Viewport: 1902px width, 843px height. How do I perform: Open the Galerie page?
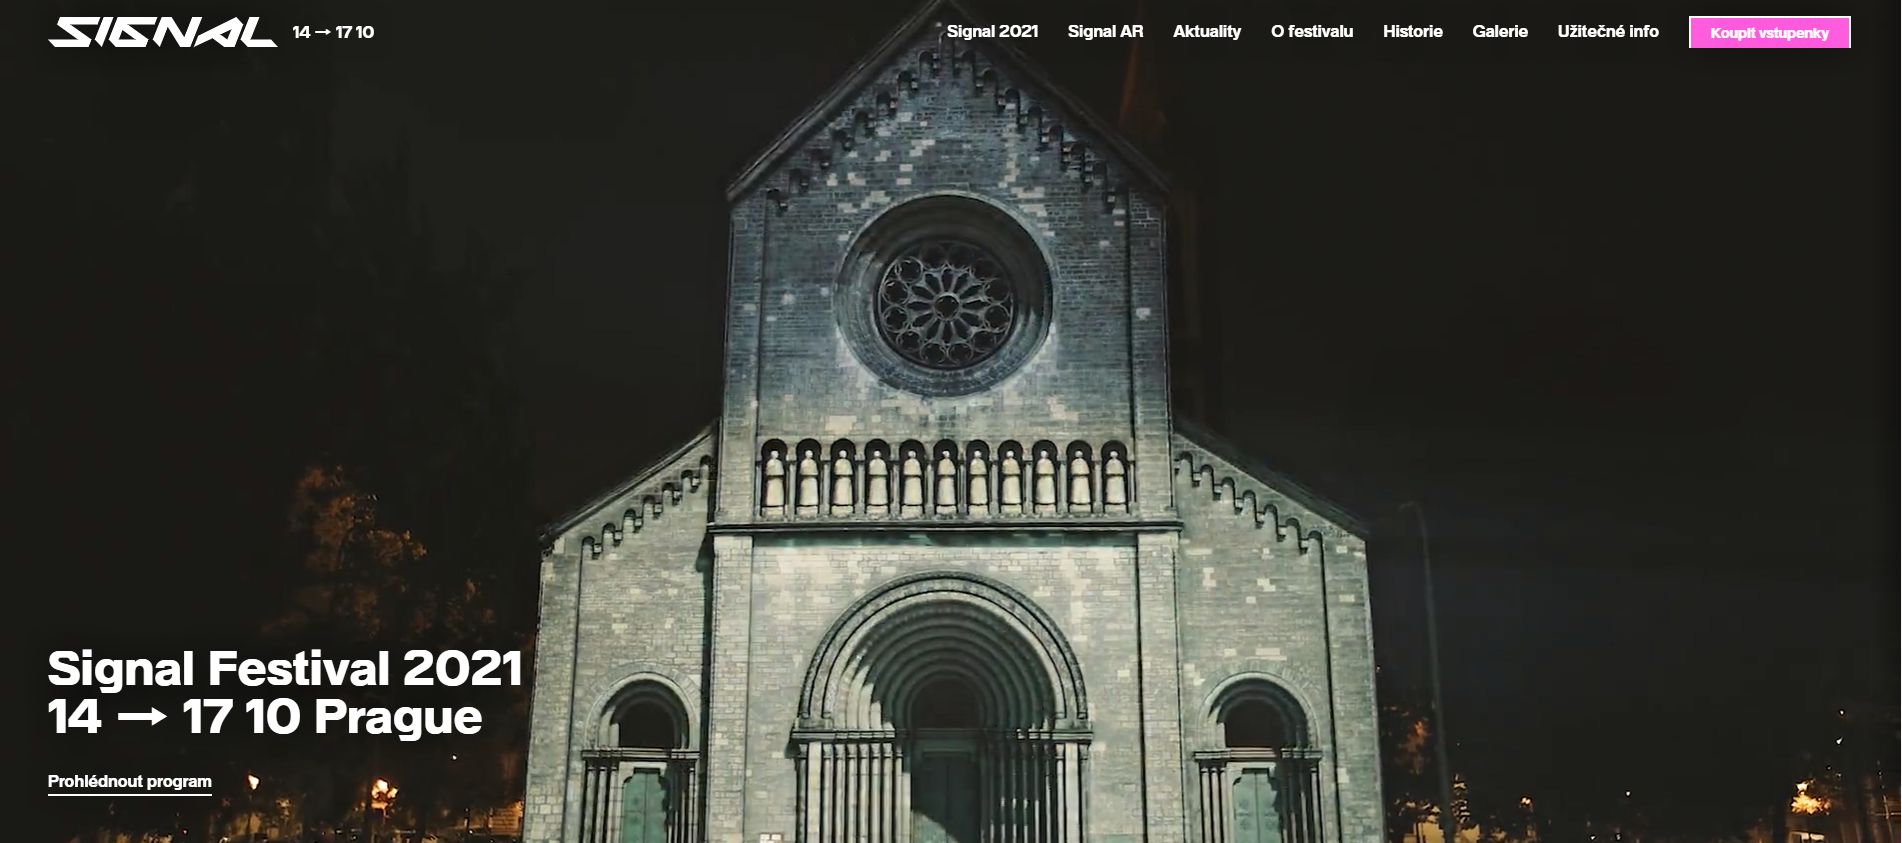(1500, 32)
